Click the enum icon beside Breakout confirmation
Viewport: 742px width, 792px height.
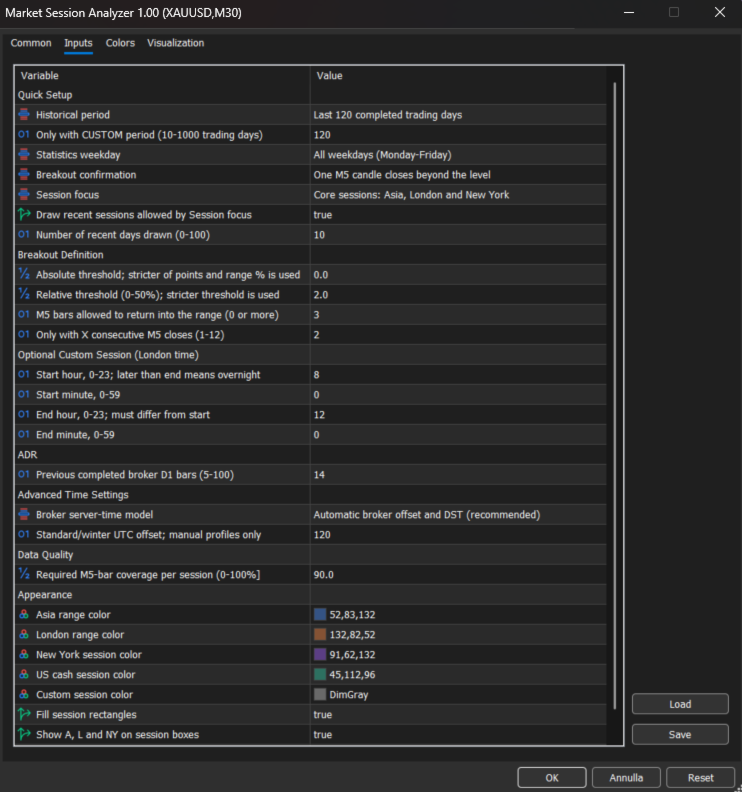click(x=24, y=175)
